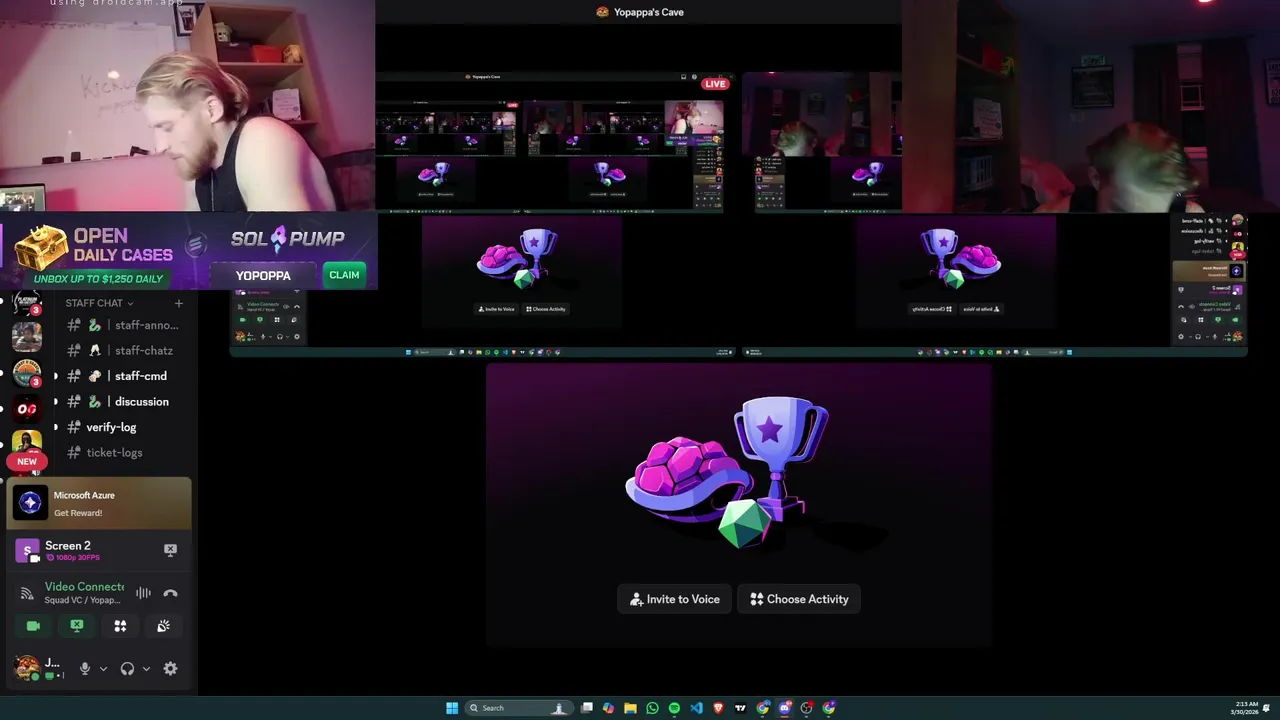The image size is (1280, 720).
Task: Open WhatsApp from the taskbar
Action: coord(652,708)
